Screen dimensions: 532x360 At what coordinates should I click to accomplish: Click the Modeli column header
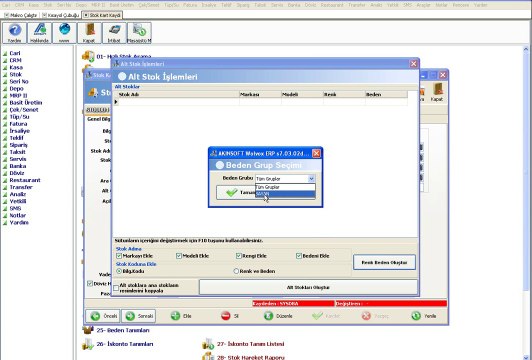(302, 94)
